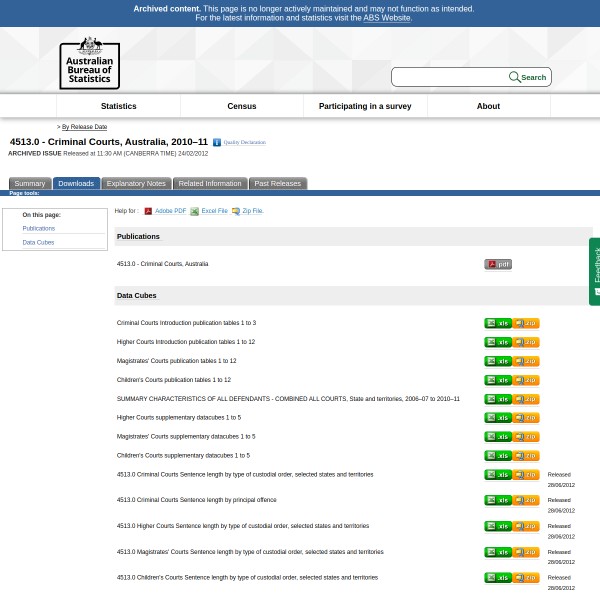
Task: Open the Explanatory Notes tab
Action: point(136,184)
